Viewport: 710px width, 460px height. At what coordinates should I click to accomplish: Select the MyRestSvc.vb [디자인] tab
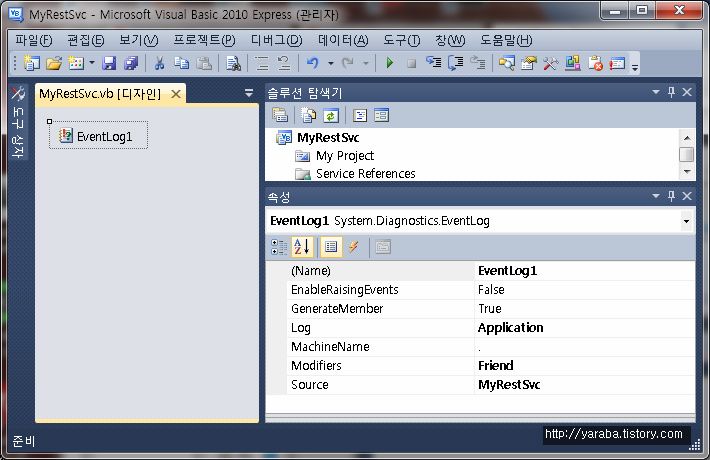point(100,94)
